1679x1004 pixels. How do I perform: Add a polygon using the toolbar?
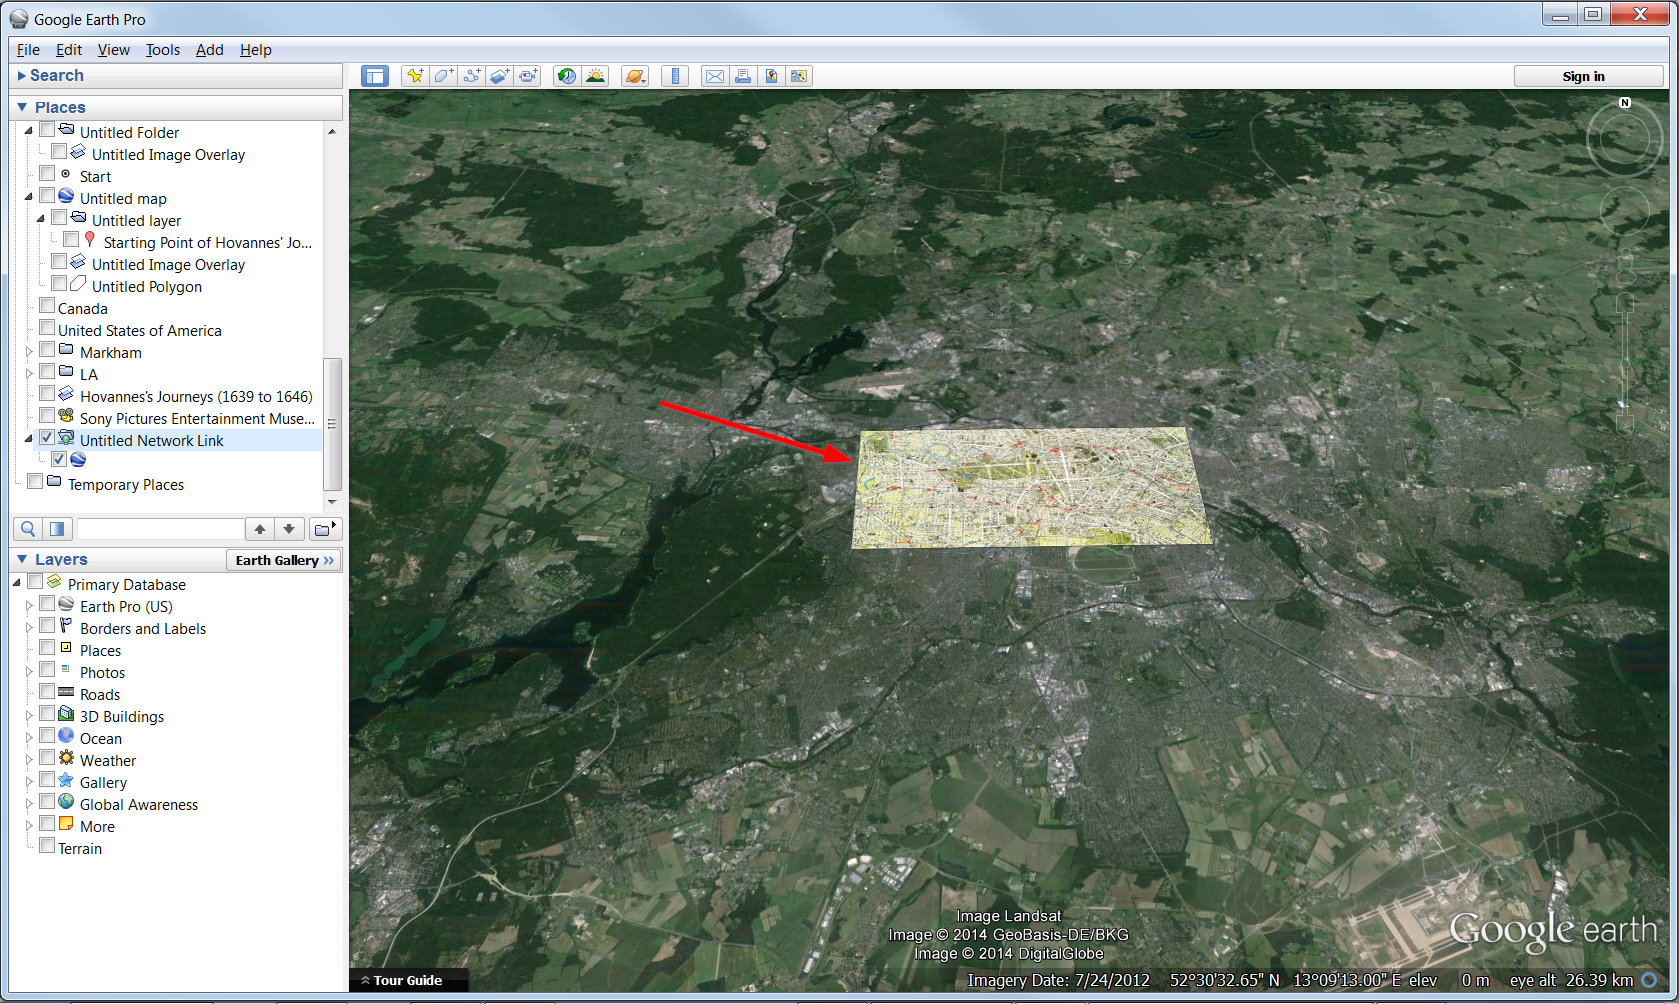(443, 76)
